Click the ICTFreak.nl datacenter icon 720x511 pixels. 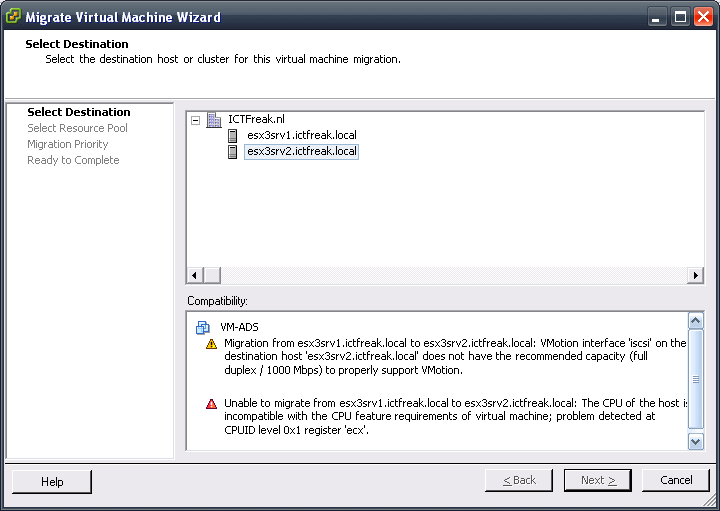coord(214,120)
